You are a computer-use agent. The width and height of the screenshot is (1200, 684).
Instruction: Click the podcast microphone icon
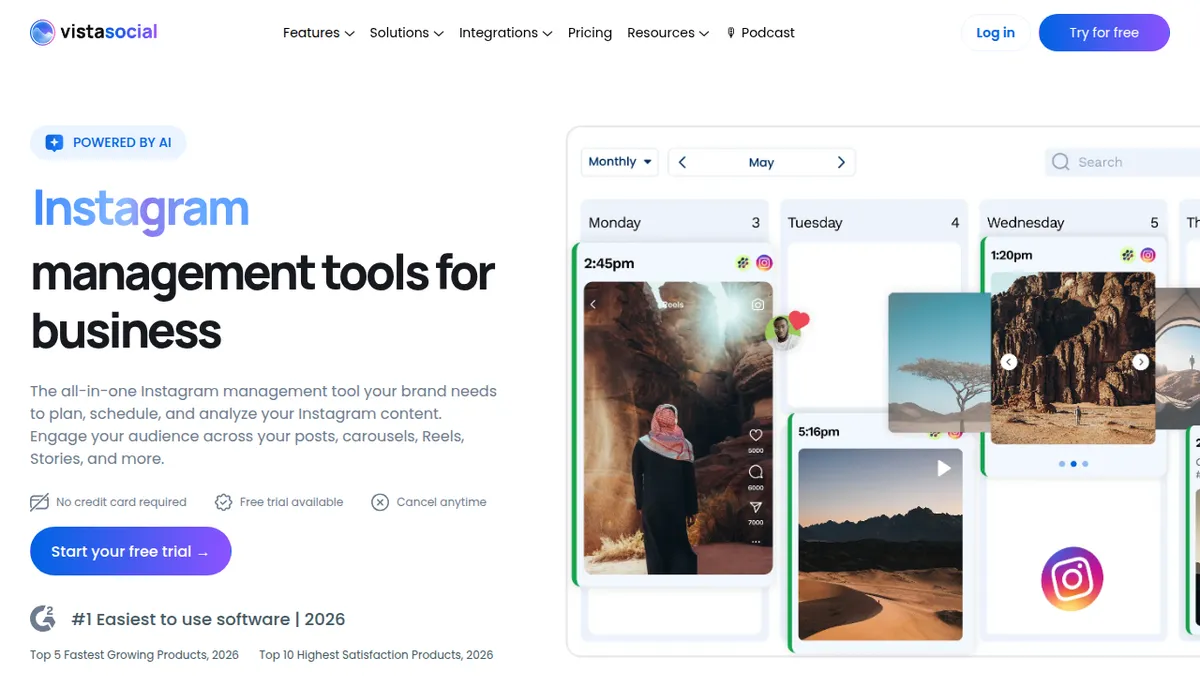pos(731,33)
